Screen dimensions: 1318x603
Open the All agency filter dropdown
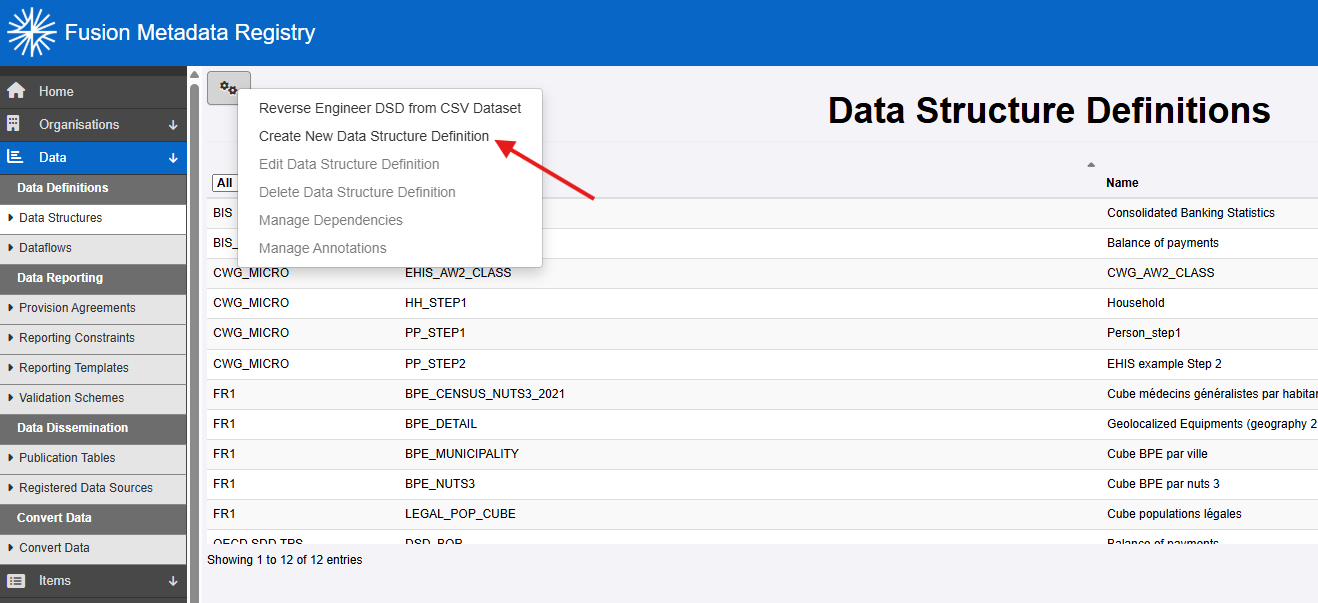(225, 183)
